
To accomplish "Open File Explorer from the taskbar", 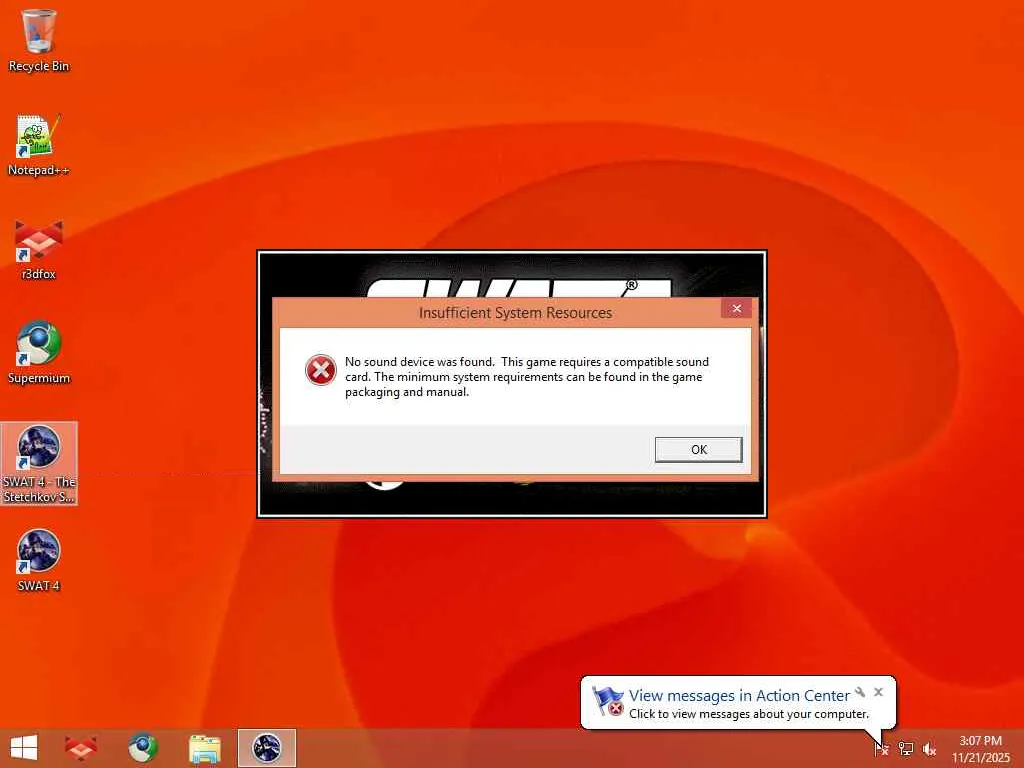I will pos(204,748).
